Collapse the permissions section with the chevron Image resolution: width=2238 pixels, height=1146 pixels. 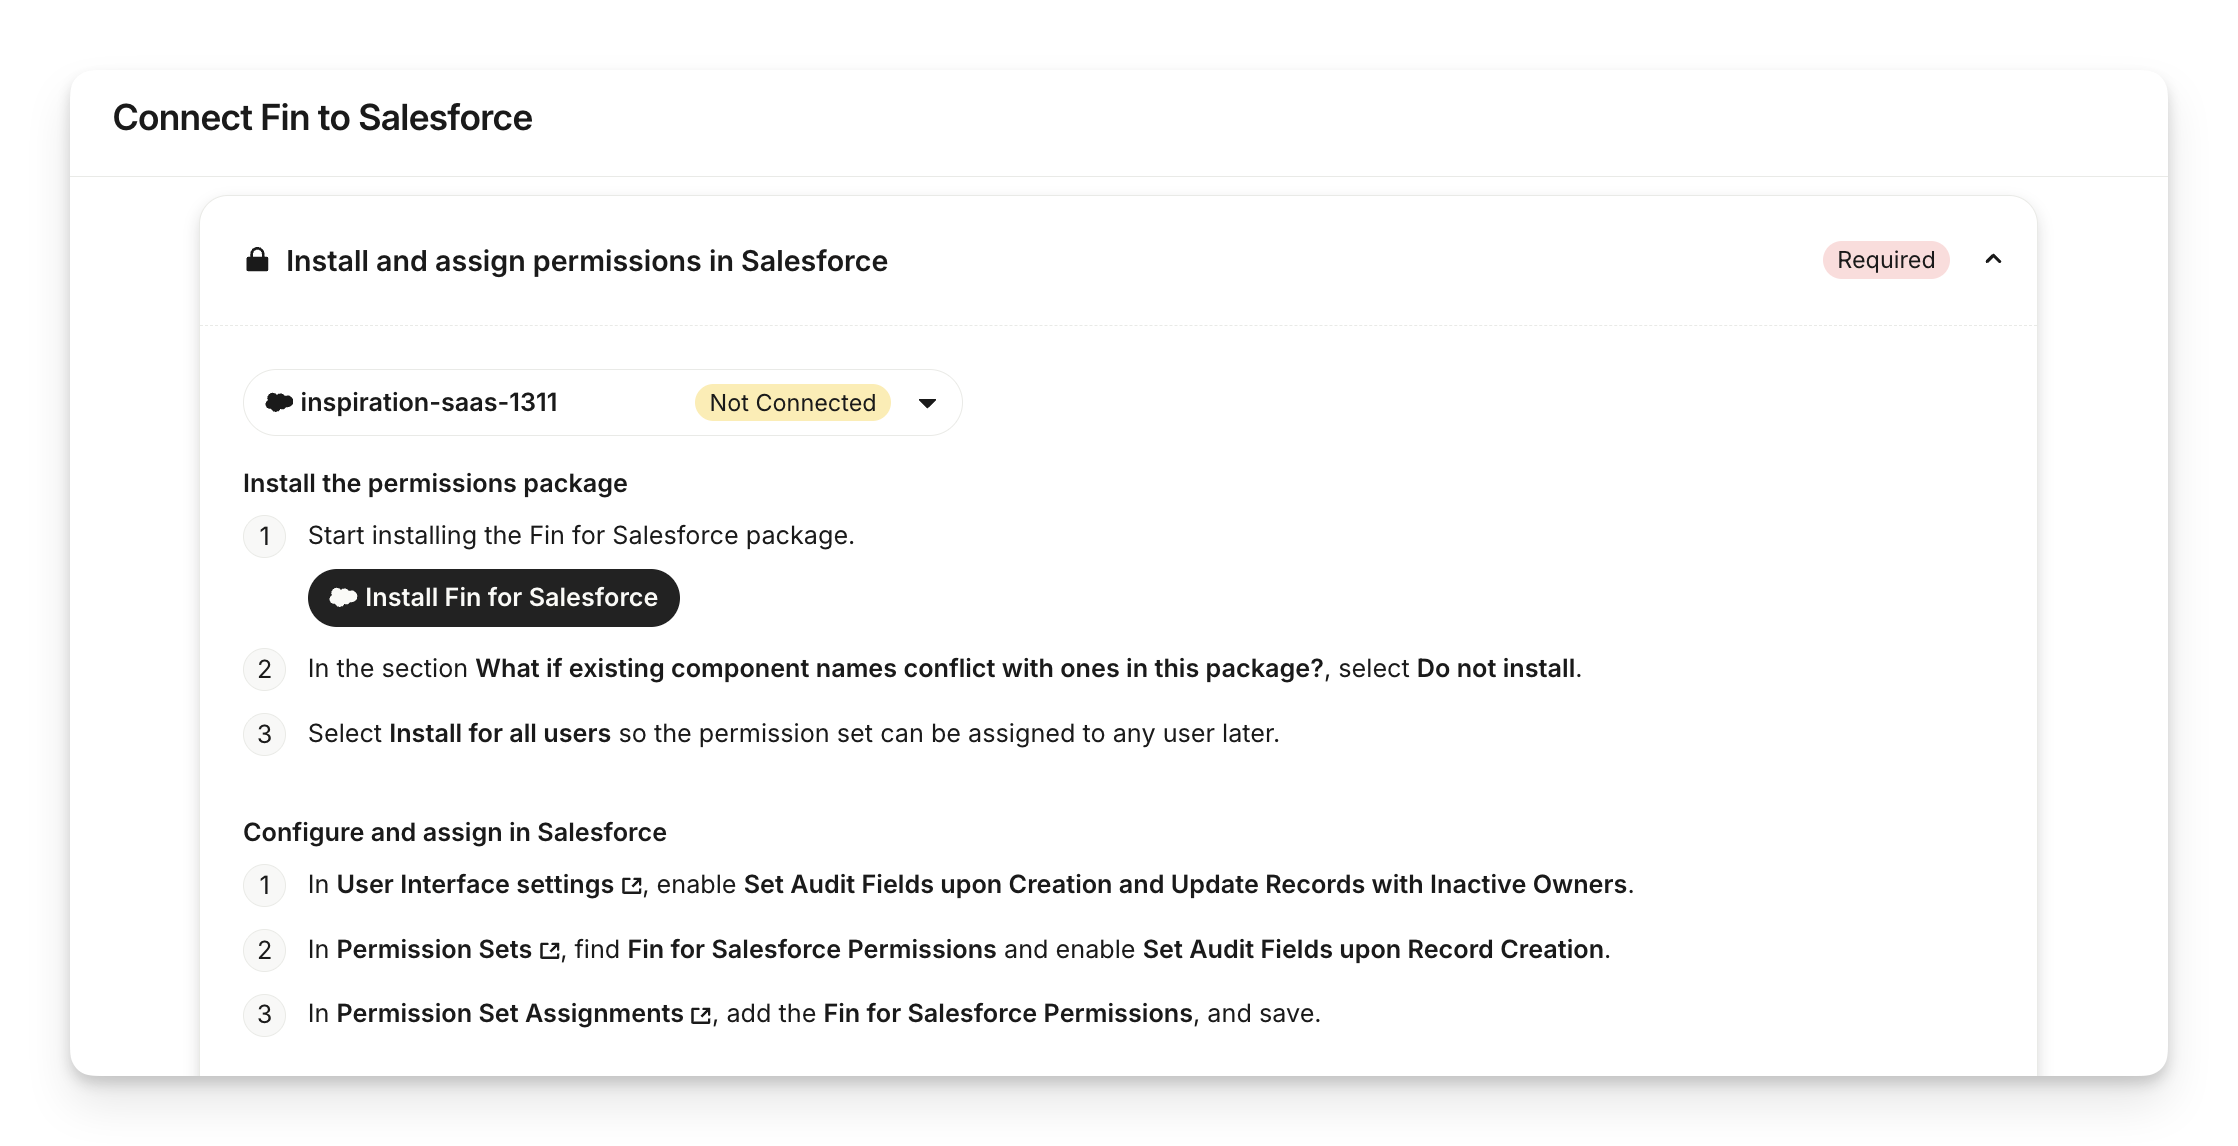pos(1993,260)
